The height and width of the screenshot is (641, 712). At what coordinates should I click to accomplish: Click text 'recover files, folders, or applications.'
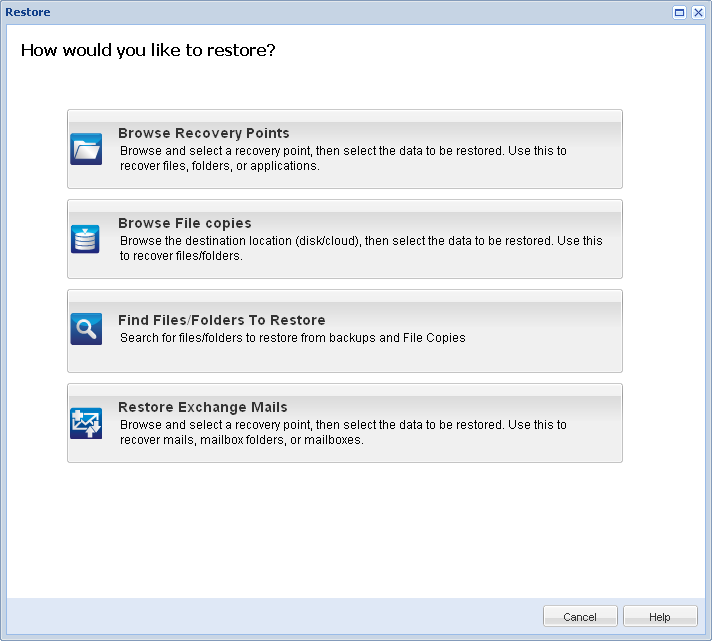pos(220,166)
